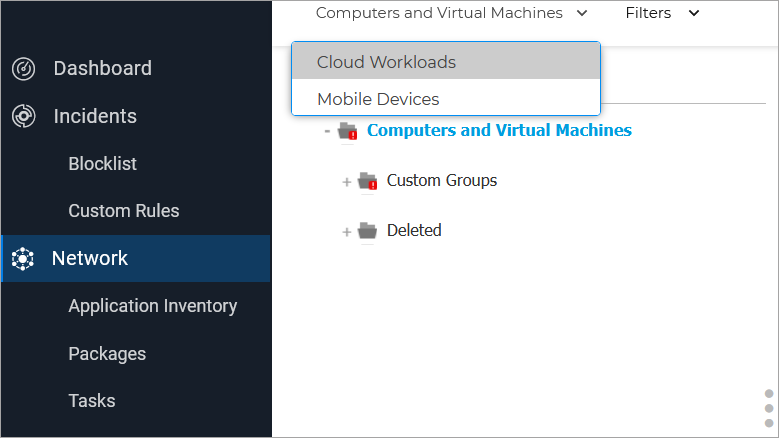
Task: Open Application Inventory under Network
Action: pyautogui.click(x=152, y=306)
